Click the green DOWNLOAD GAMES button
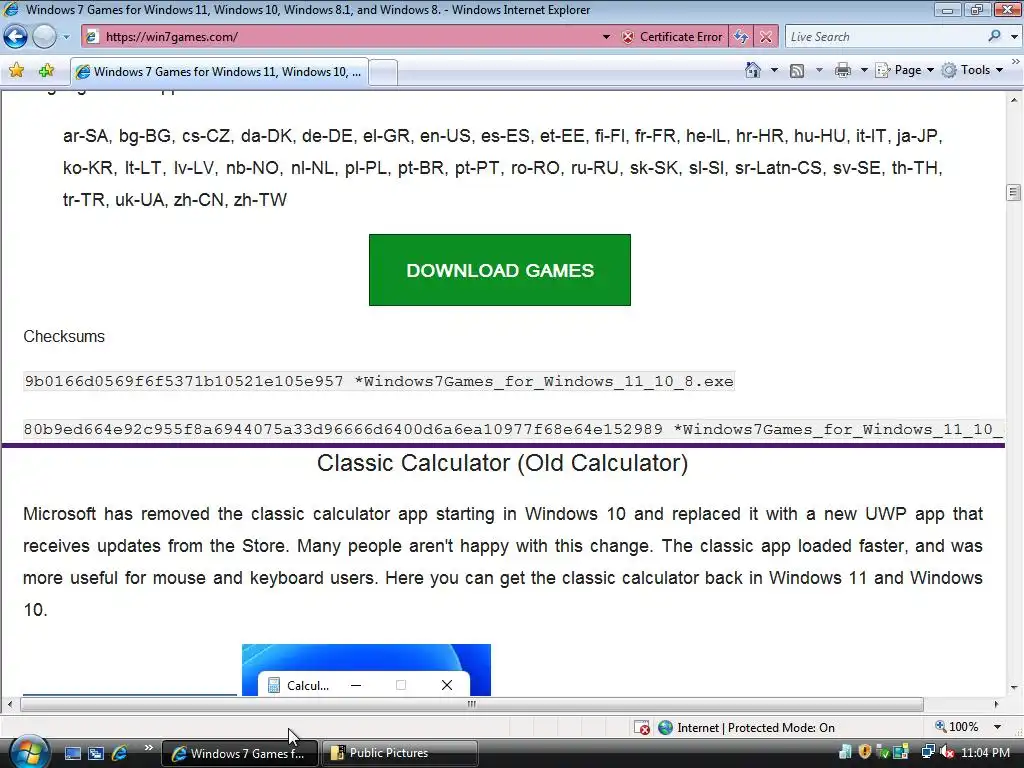The height and width of the screenshot is (768, 1024). [x=500, y=270]
